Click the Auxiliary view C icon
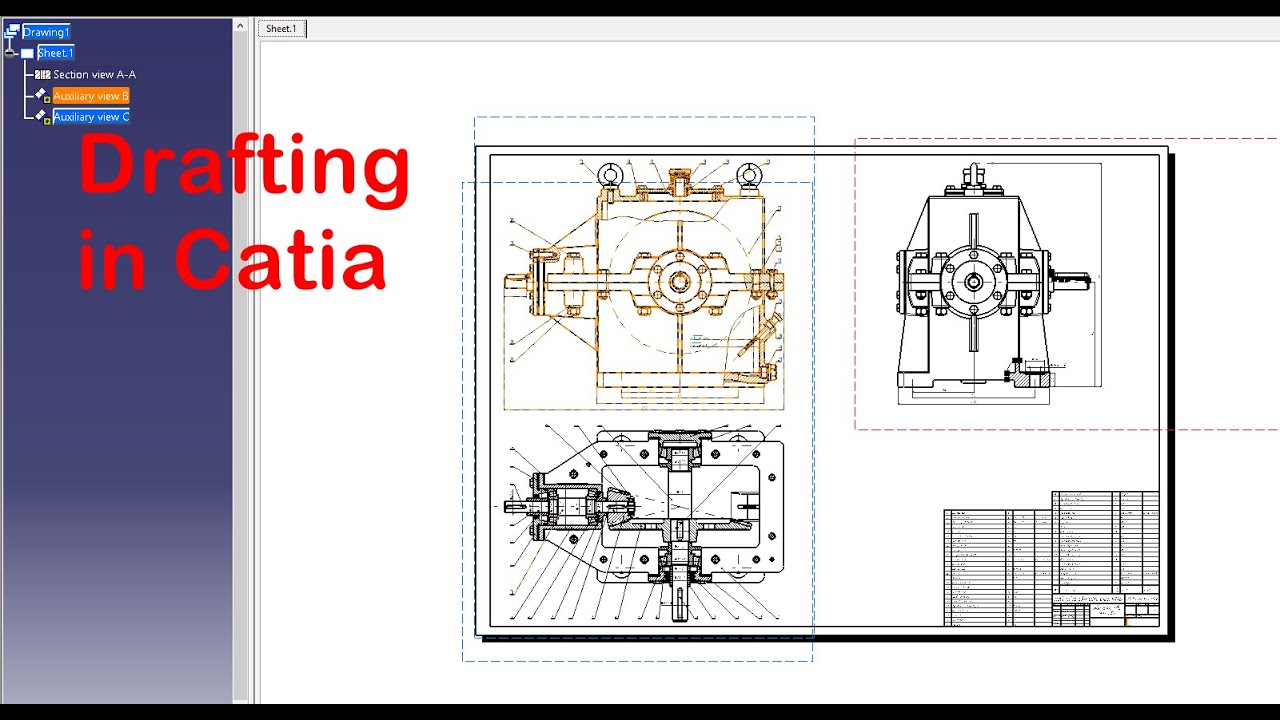Image resolution: width=1280 pixels, height=720 pixels. (42, 116)
